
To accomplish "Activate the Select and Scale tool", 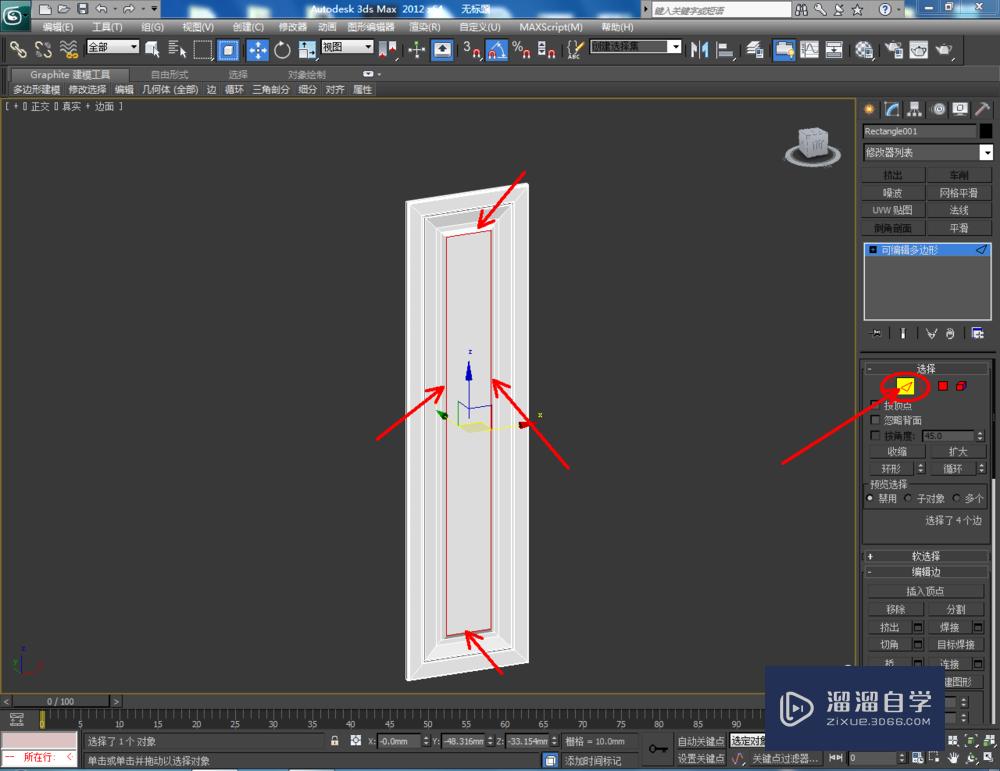I will coord(307,49).
